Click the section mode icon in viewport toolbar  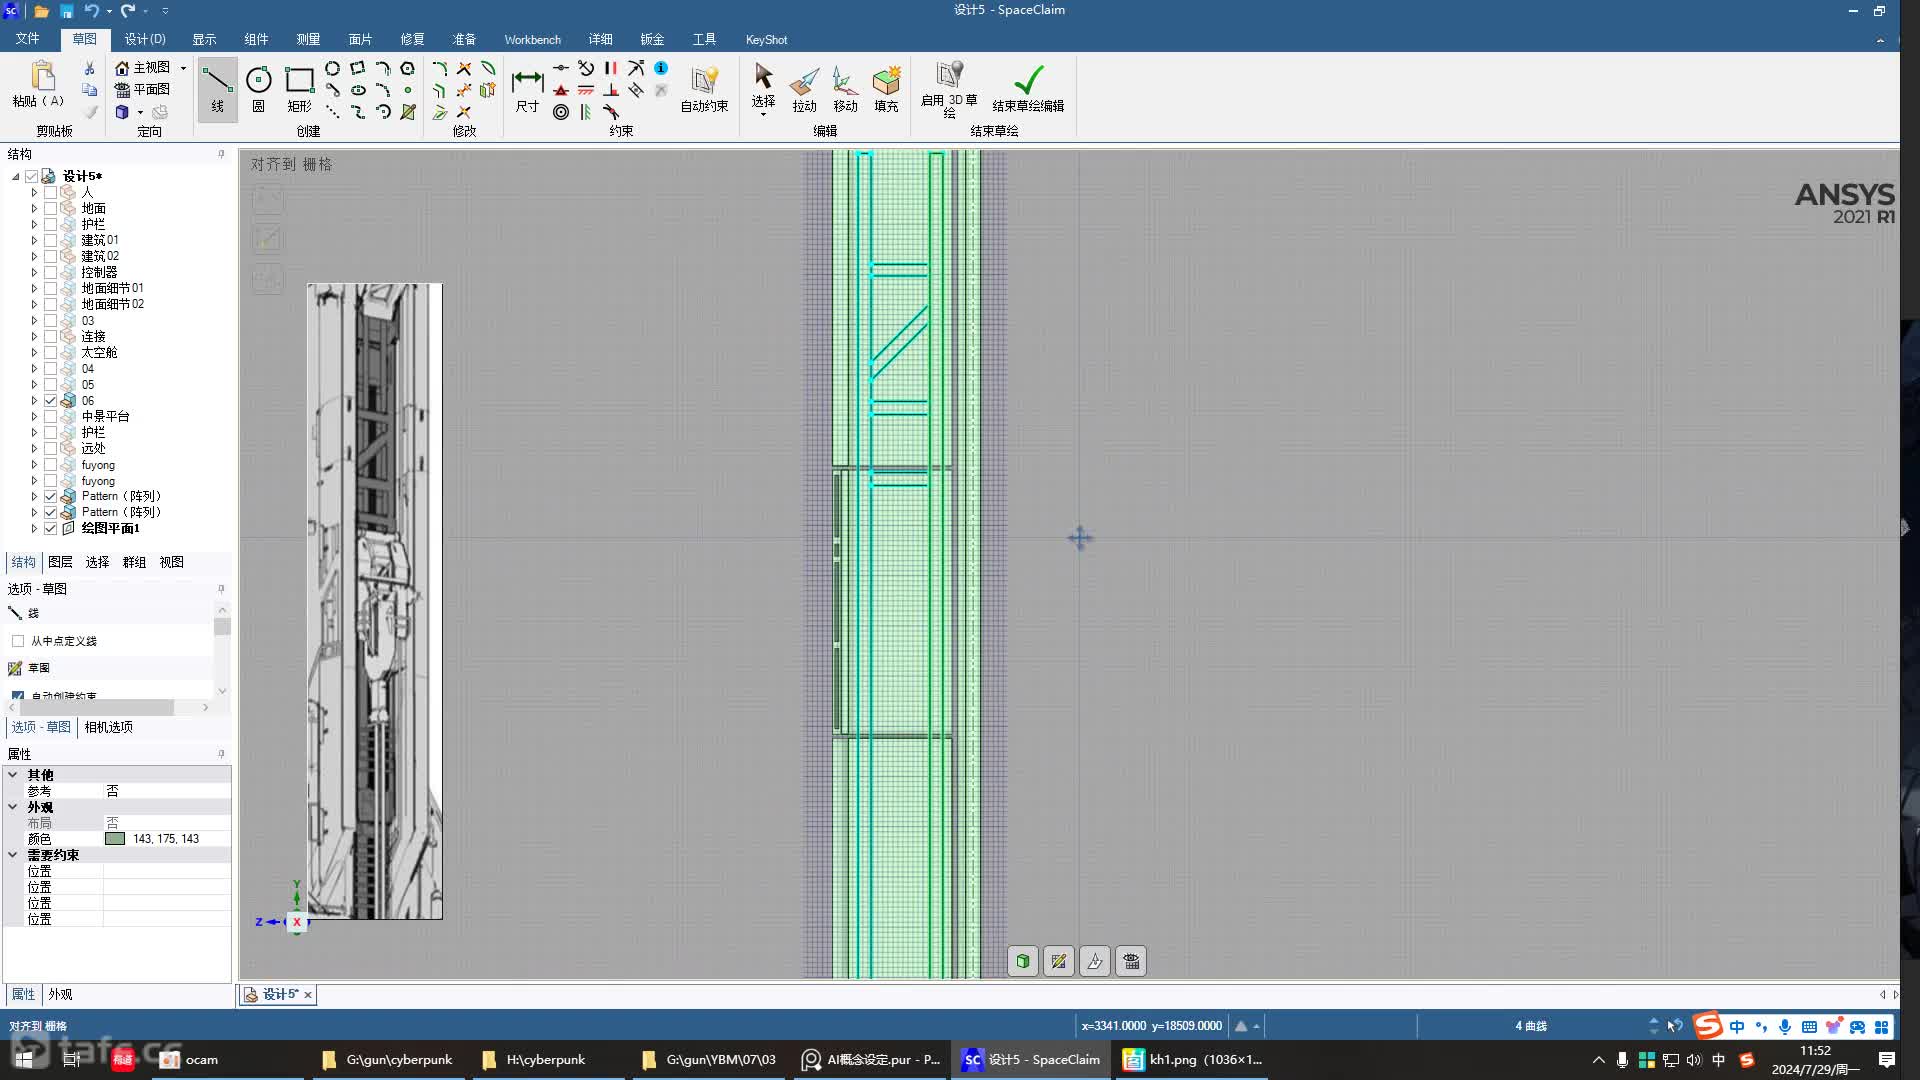(x=1095, y=961)
